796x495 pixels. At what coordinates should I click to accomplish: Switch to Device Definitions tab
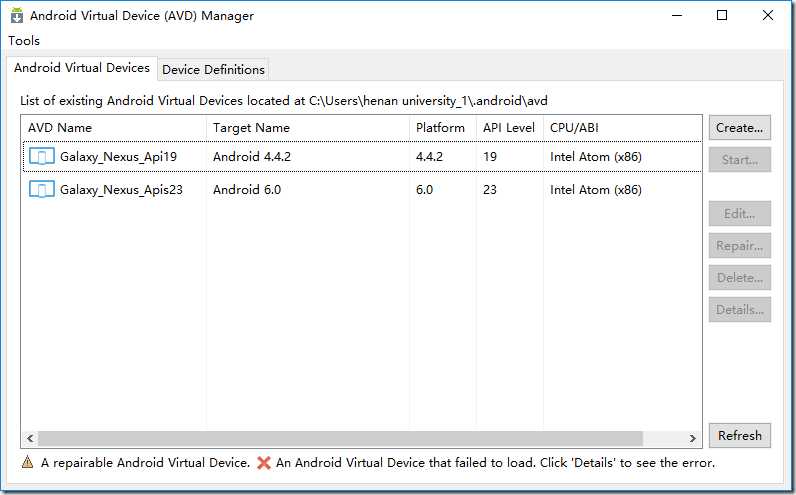(213, 70)
